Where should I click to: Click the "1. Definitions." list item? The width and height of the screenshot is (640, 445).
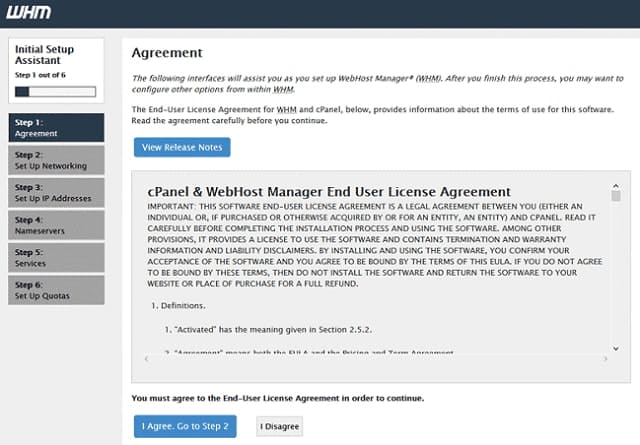(x=179, y=303)
